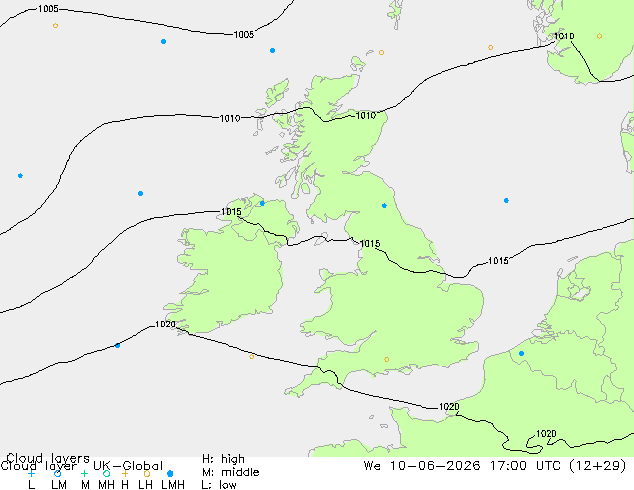This screenshot has height=490, width=634.
Task: Select the orange circle marker northeast of Orkney
Action: point(381,53)
